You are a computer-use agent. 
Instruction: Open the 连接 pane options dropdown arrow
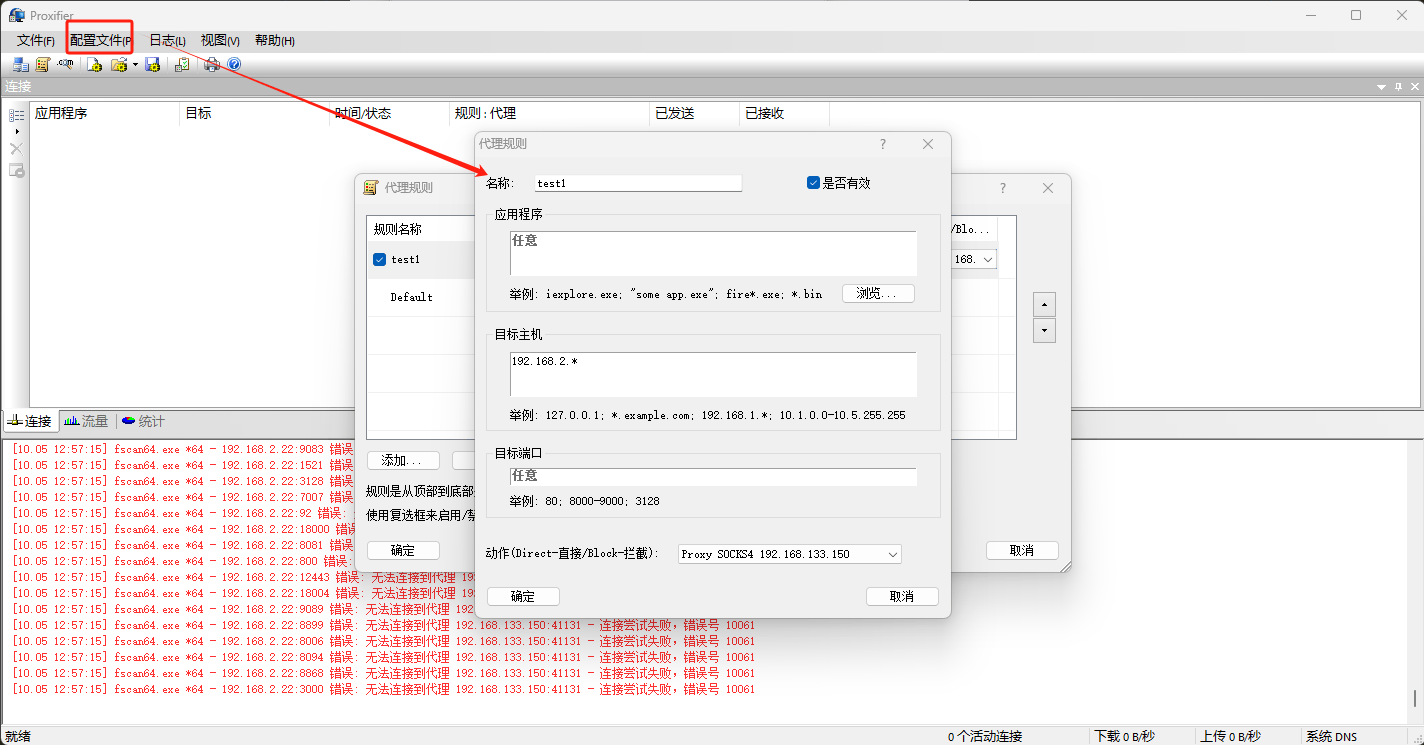coord(1382,87)
